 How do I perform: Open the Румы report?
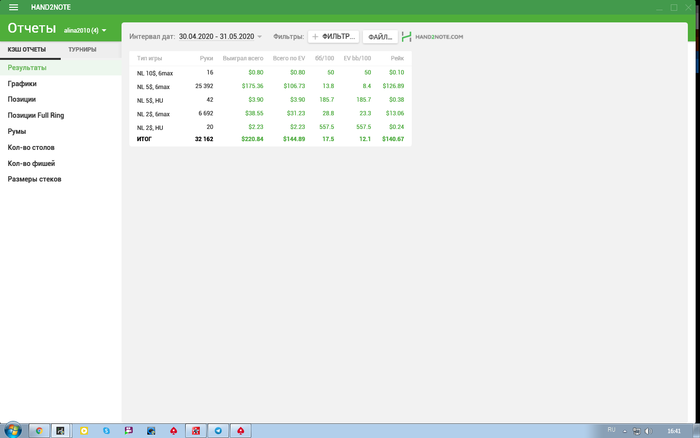pyautogui.click(x=61, y=131)
